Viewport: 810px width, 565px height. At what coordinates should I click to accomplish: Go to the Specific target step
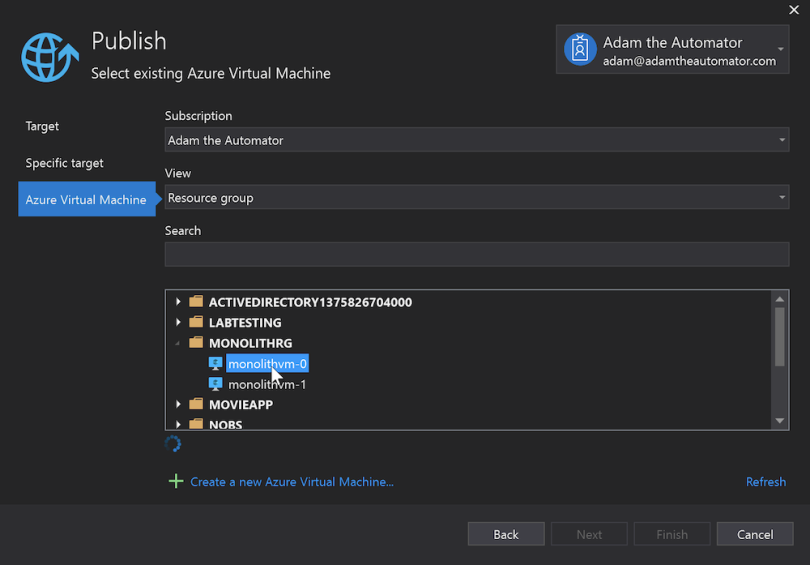coord(65,163)
